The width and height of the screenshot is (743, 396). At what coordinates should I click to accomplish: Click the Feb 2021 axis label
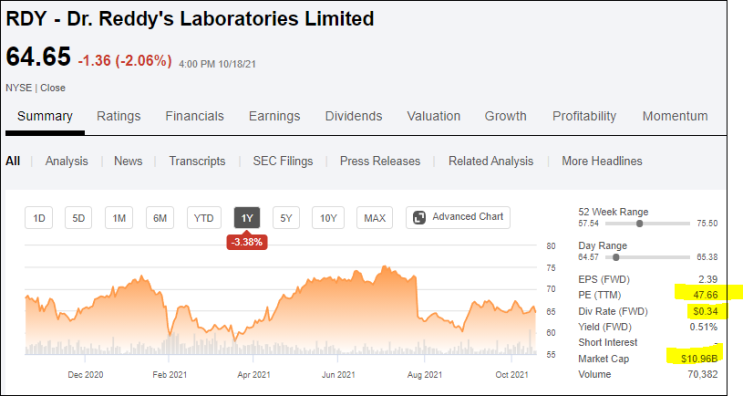point(170,375)
